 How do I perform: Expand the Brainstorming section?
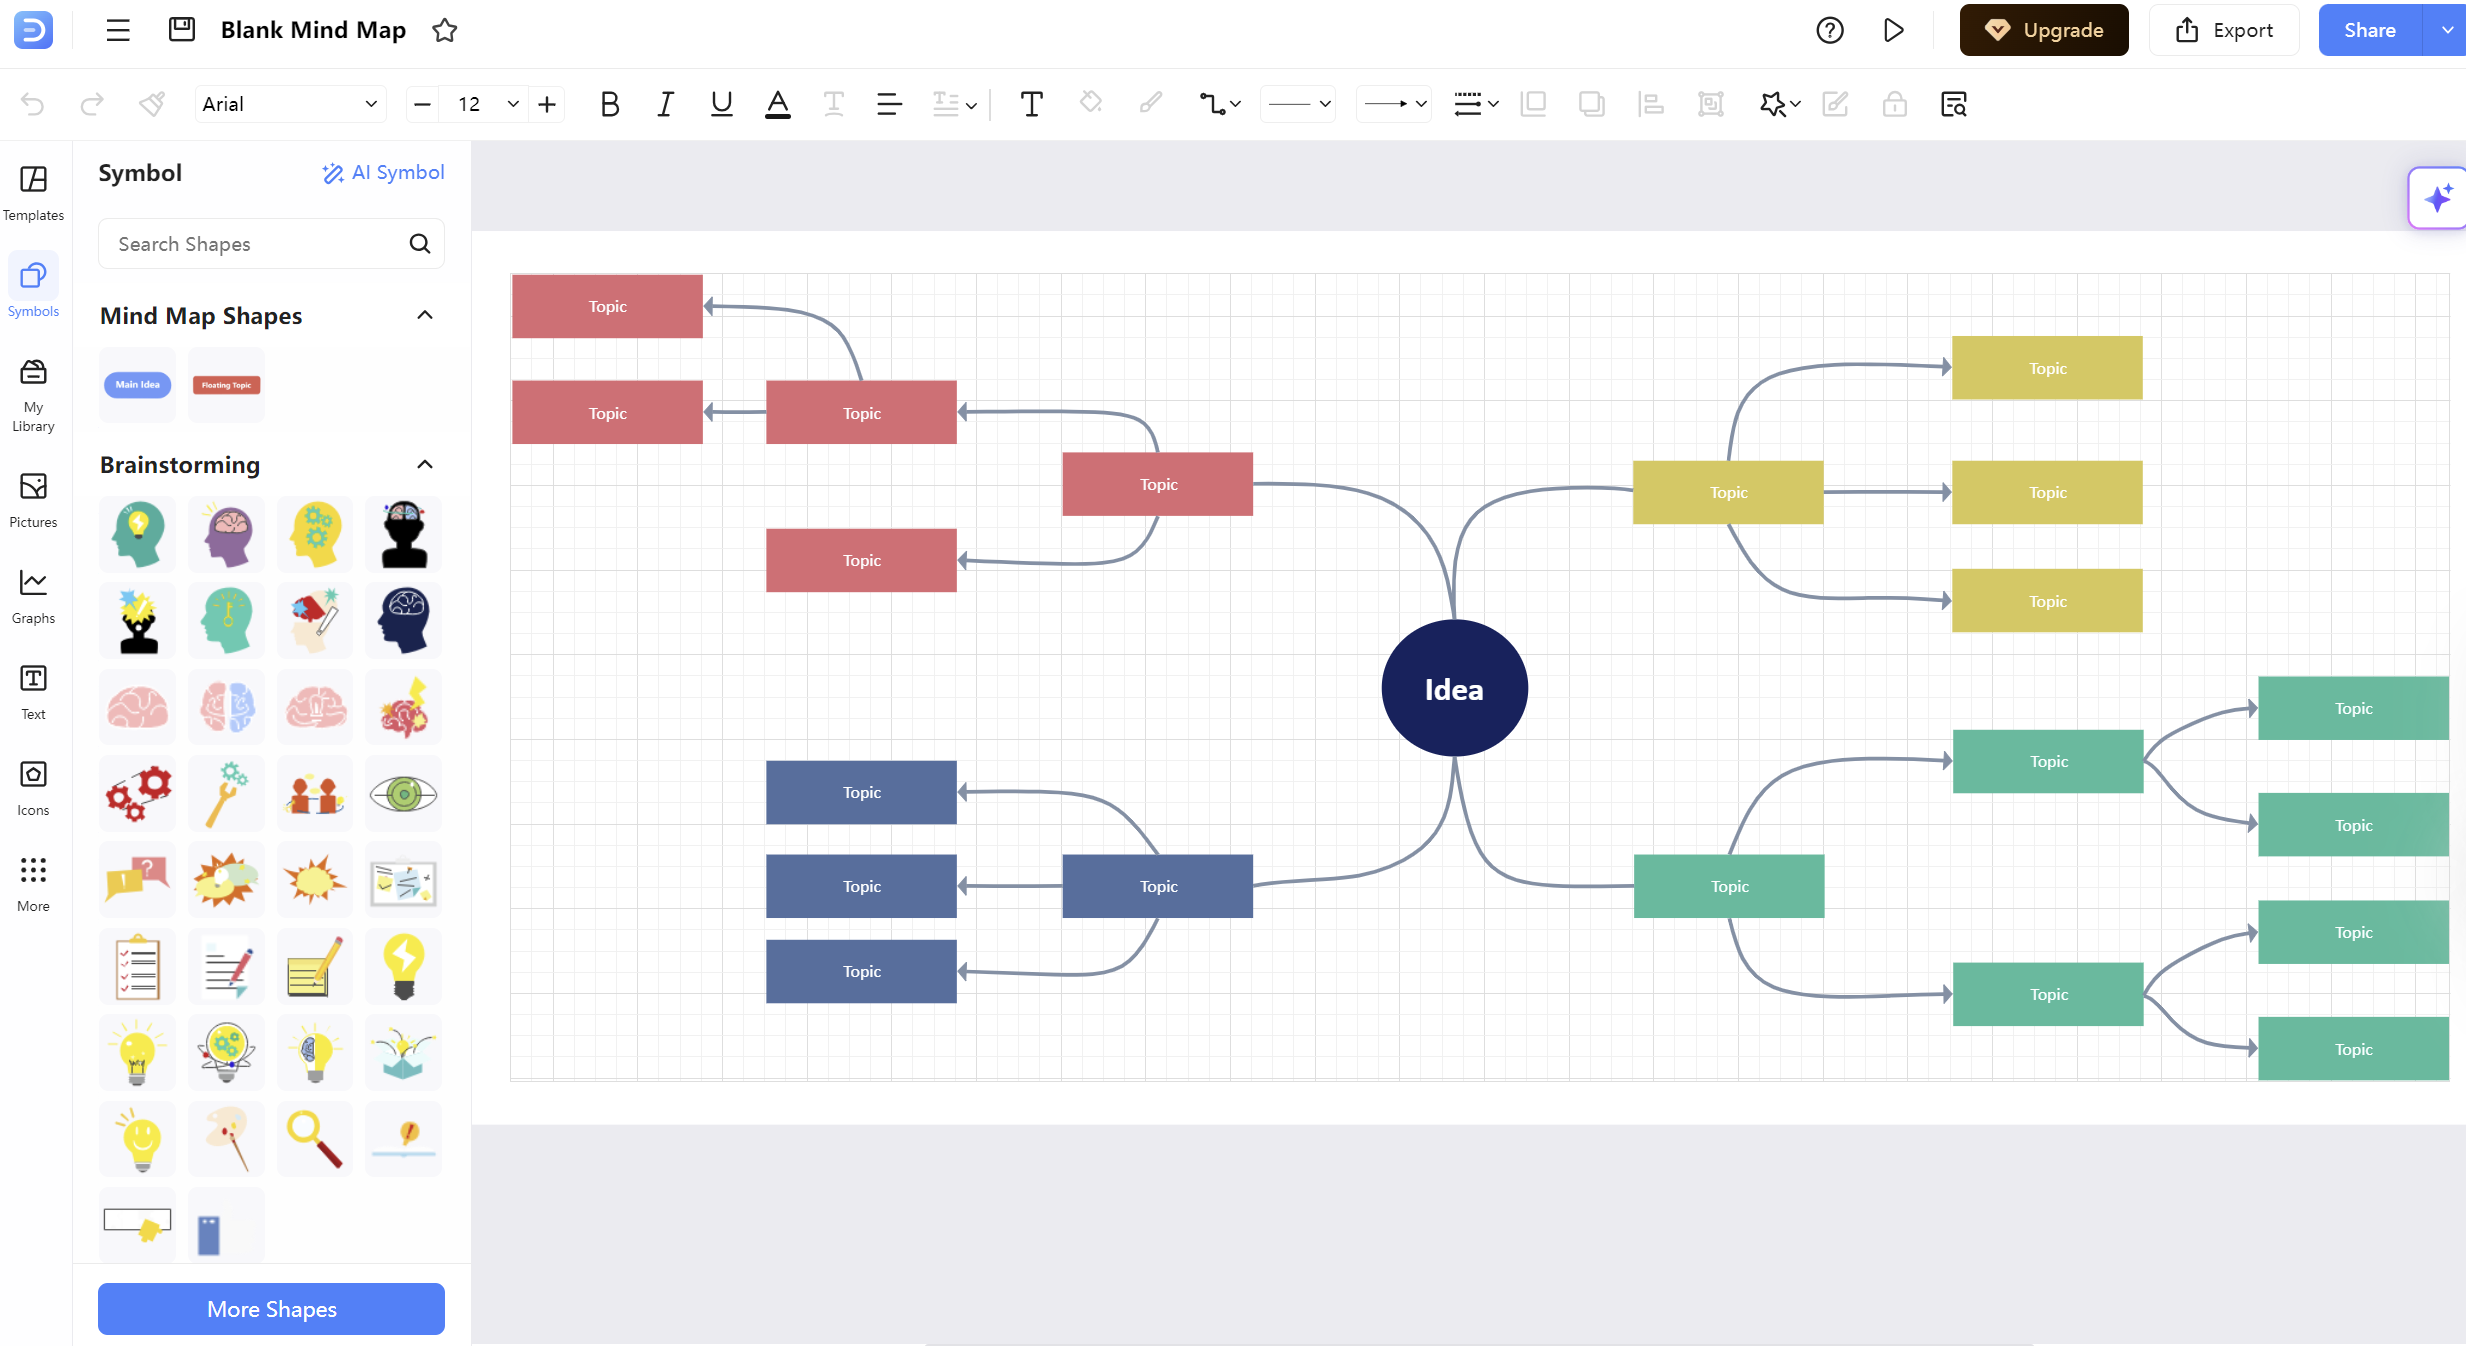tap(424, 464)
